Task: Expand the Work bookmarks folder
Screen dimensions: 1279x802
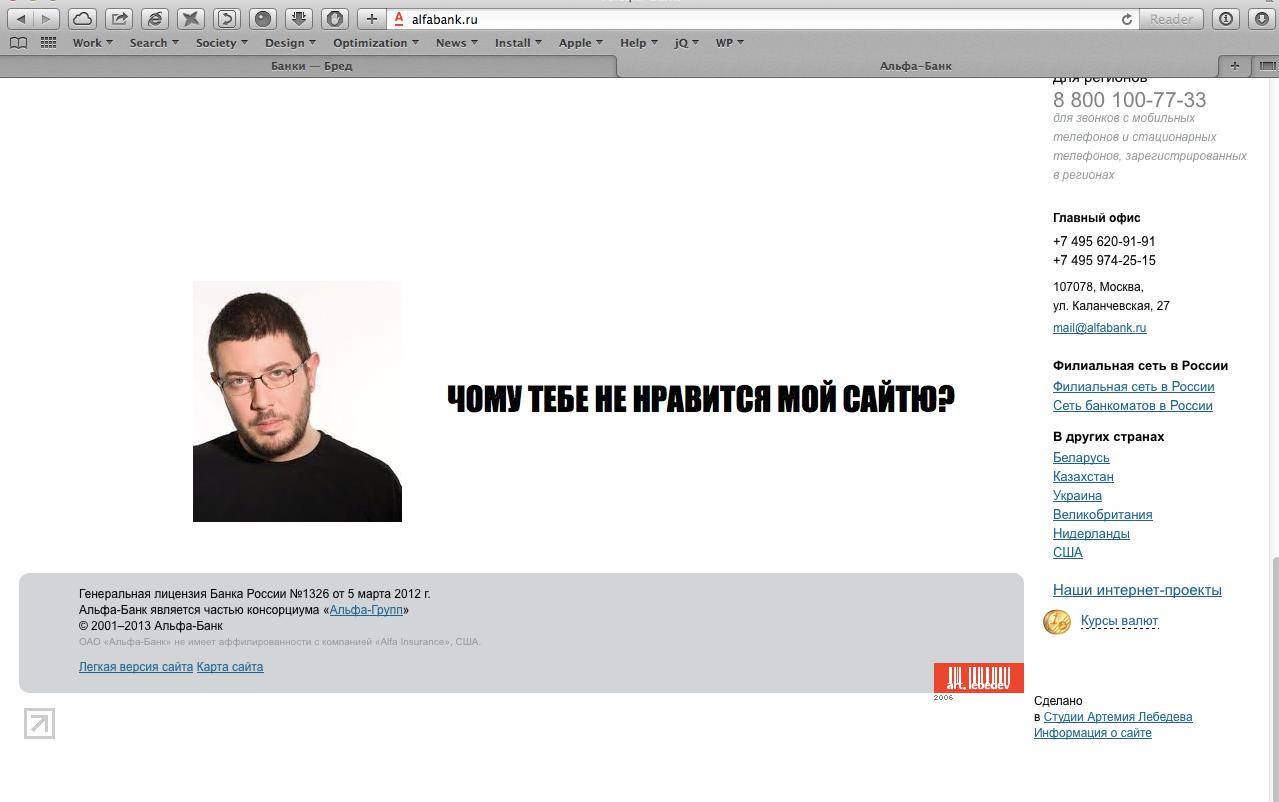Action: 92,43
